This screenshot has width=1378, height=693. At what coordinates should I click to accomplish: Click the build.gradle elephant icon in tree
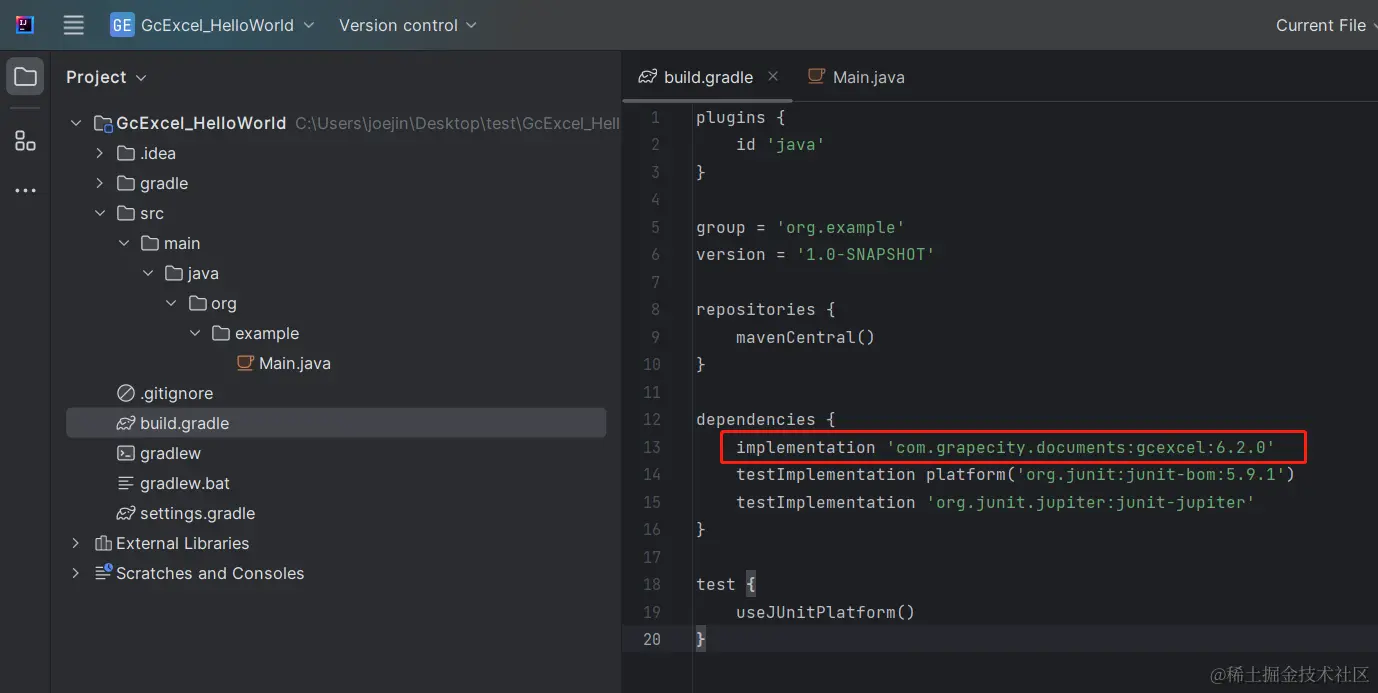coord(126,423)
